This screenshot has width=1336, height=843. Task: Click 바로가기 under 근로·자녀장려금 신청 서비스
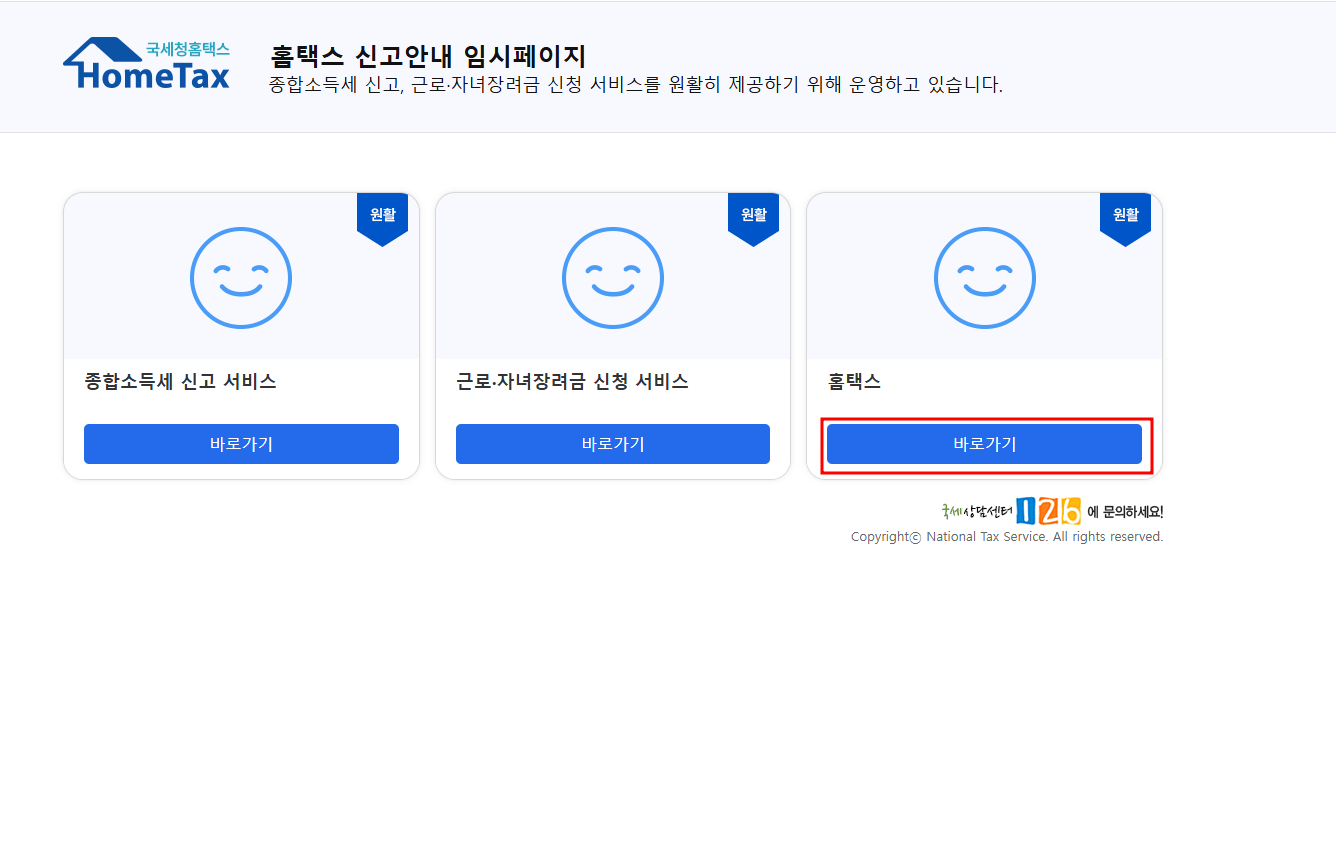click(612, 443)
